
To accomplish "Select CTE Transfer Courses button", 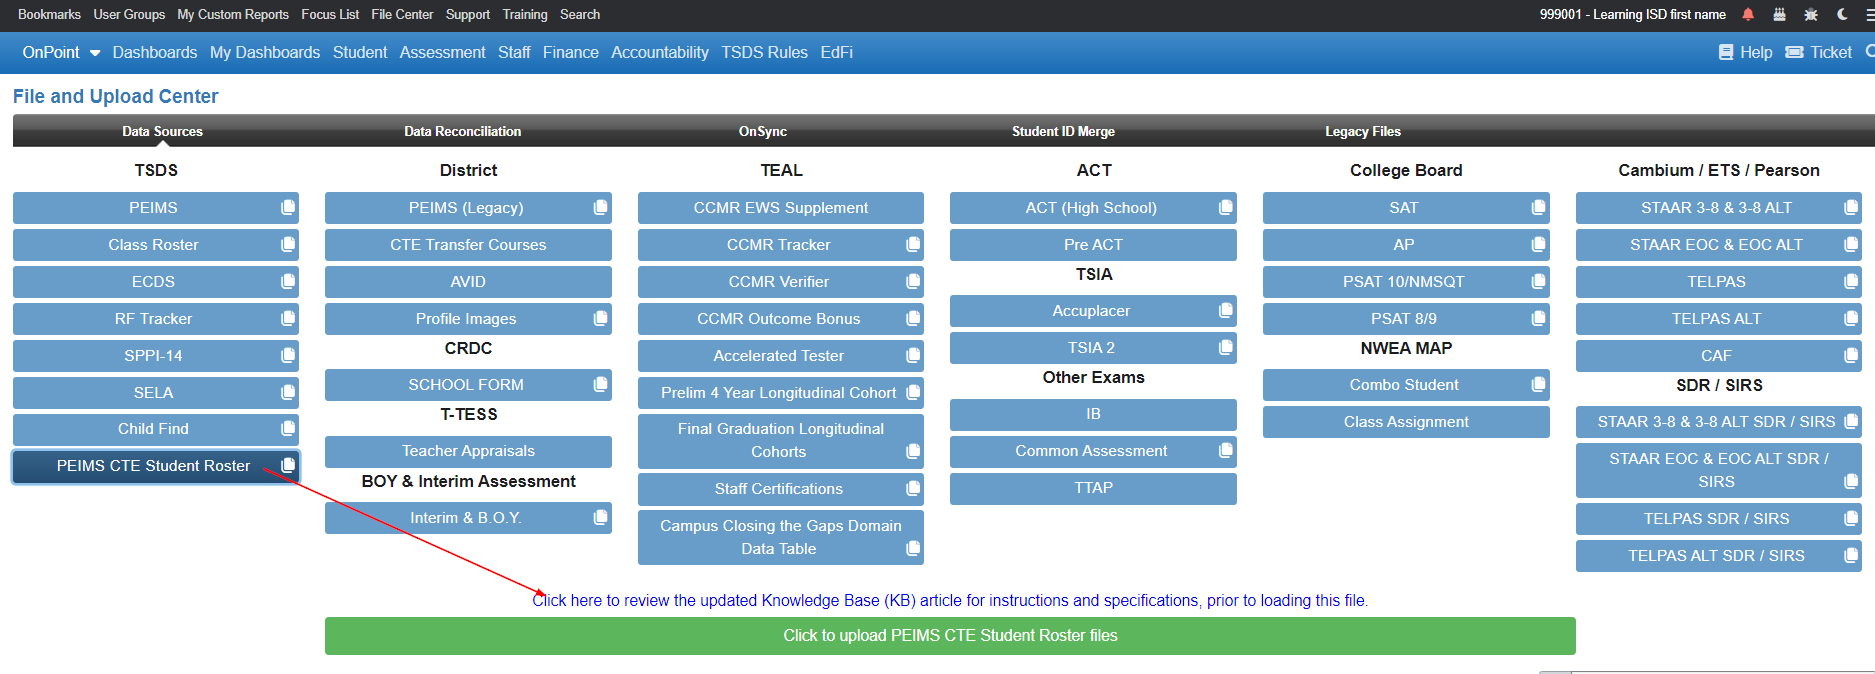I will click(x=468, y=244).
